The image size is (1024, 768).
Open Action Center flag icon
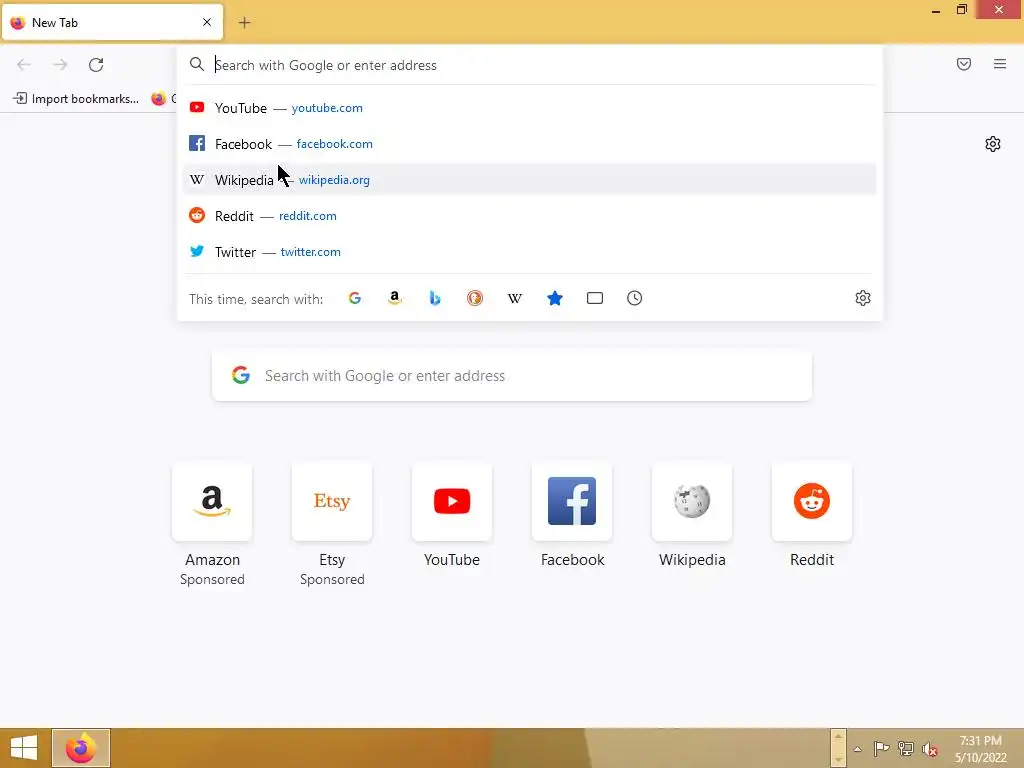click(x=881, y=749)
